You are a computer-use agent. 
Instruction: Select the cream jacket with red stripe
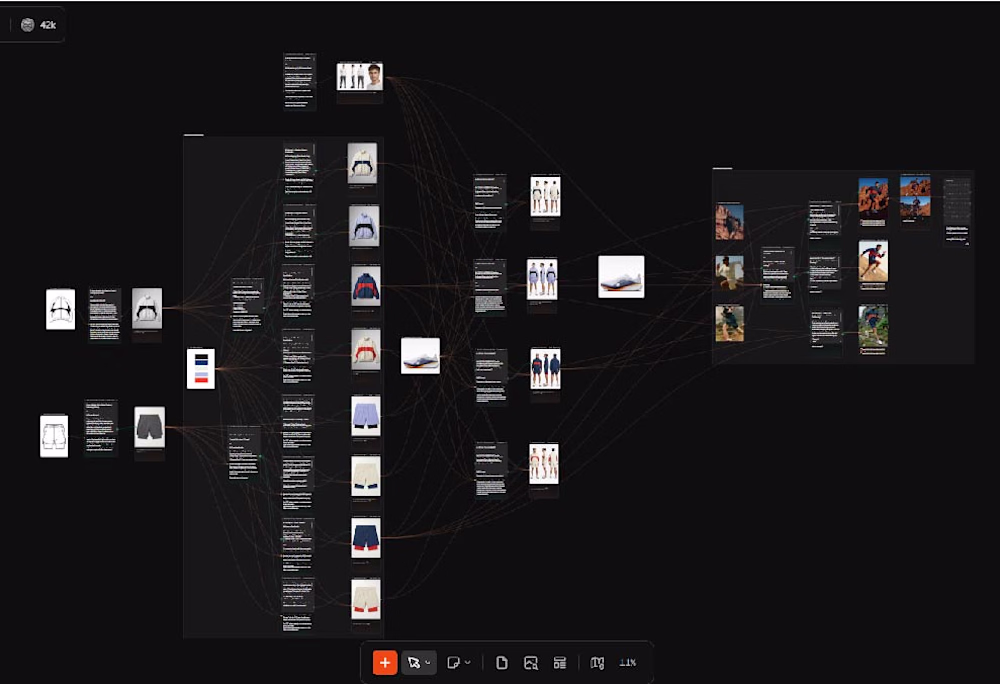pyautogui.click(x=366, y=349)
